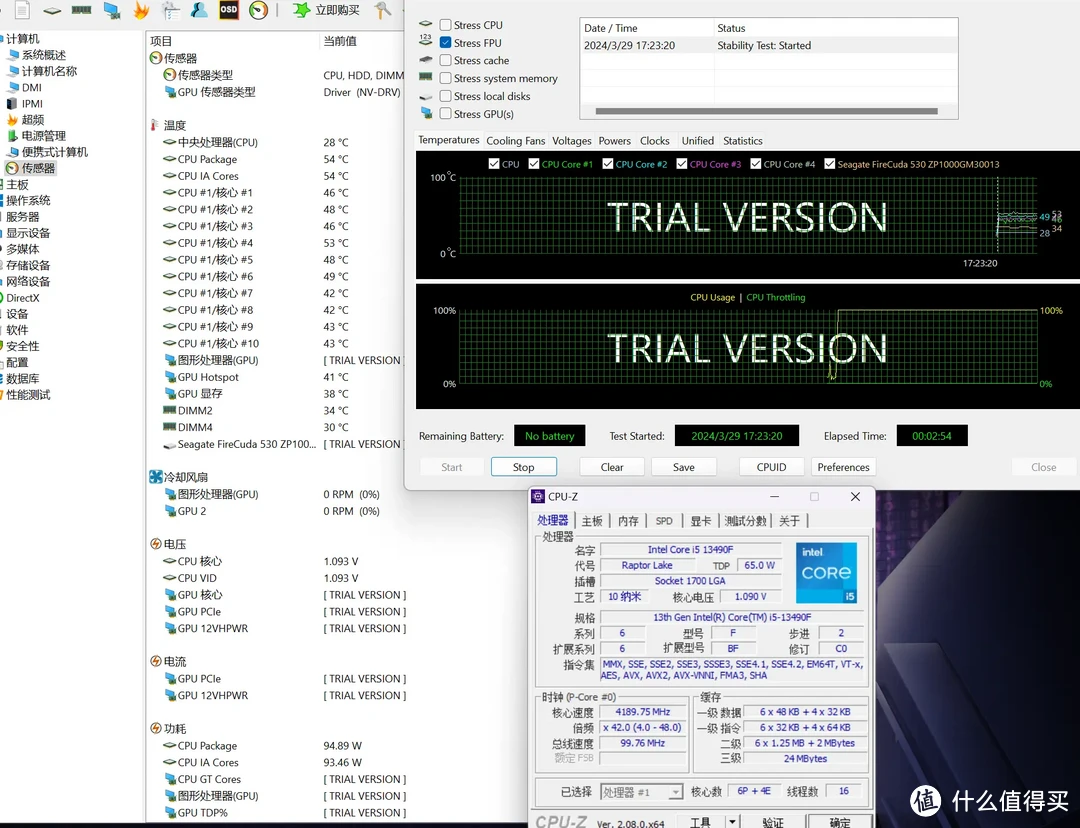Open the 内存 tab in CPU-Z

coord(627,521)
